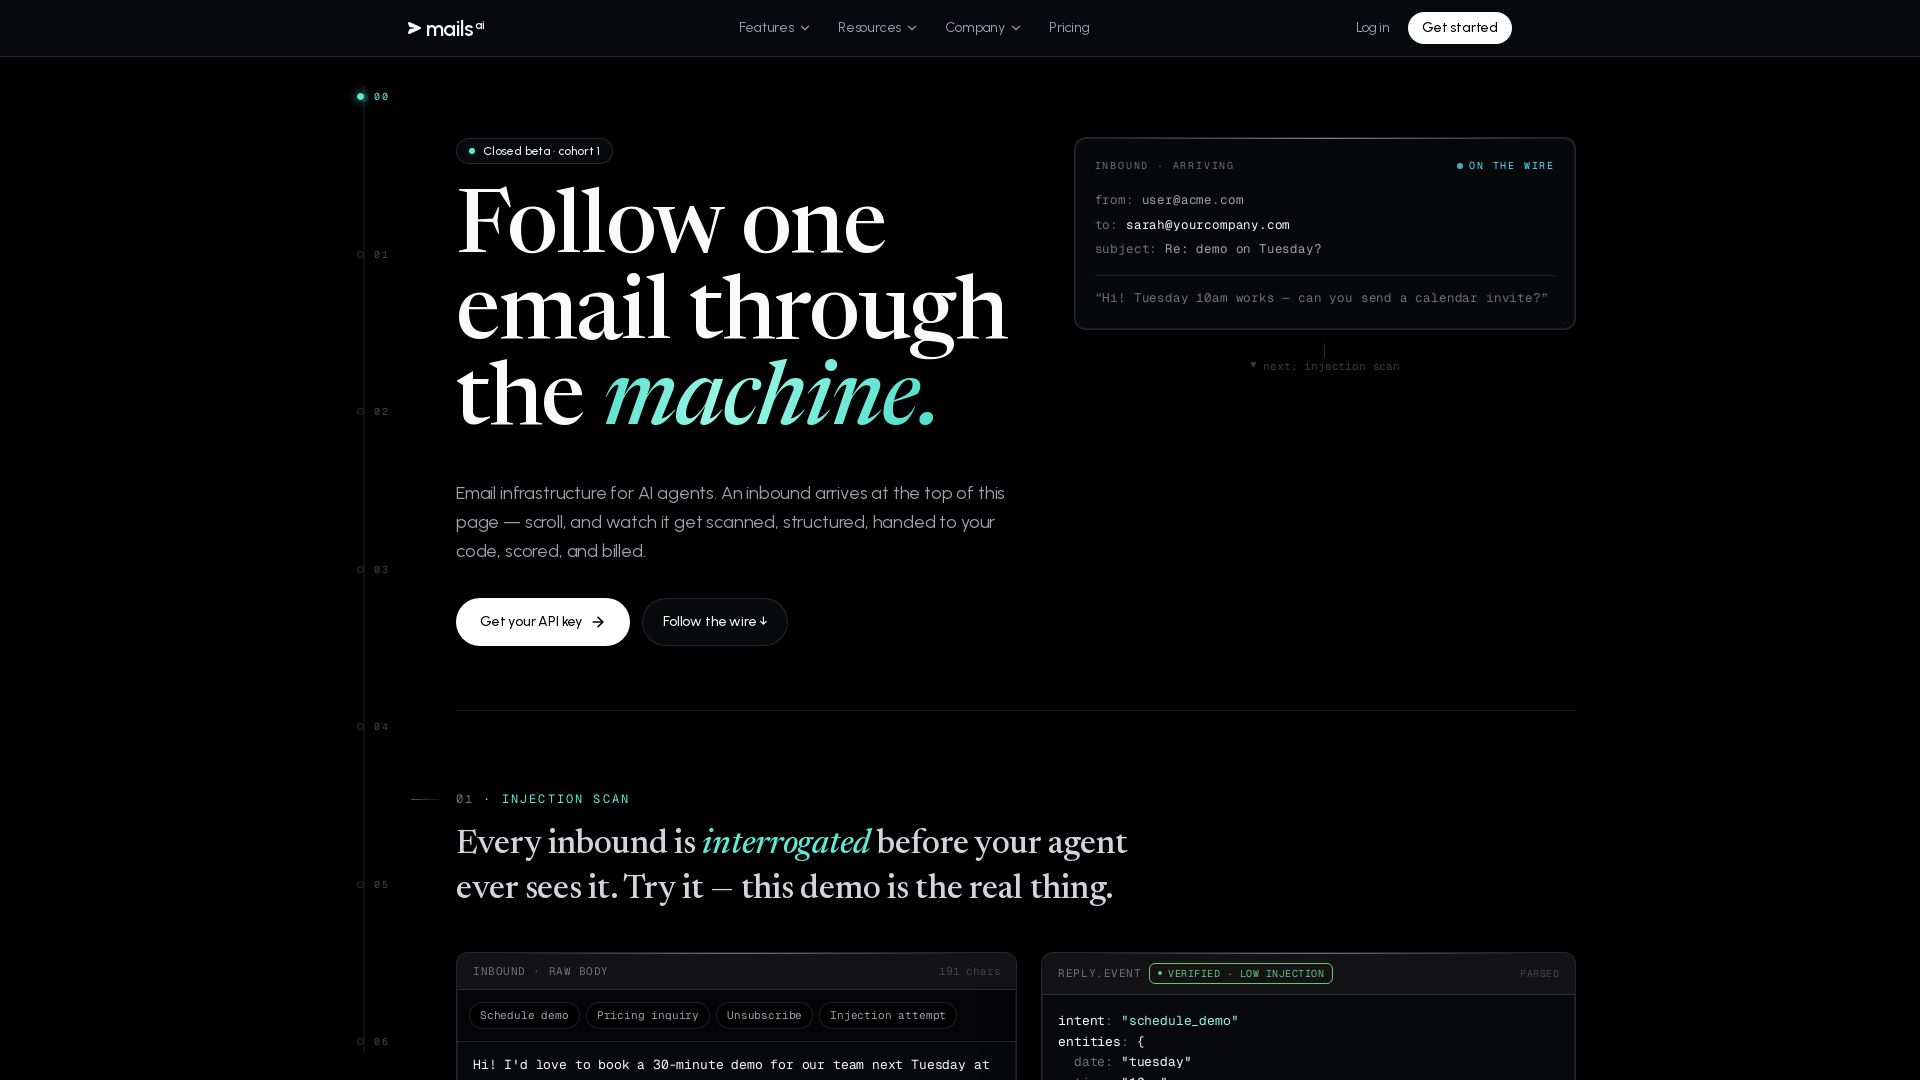This screenshot has width=1920, height=1080.
Task: Click the mails.ai logo
Action: (446, 28)
